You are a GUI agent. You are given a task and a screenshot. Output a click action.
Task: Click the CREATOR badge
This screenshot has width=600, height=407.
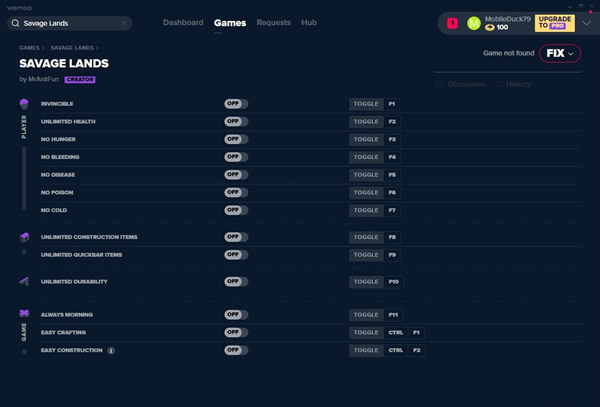[80, 80]
